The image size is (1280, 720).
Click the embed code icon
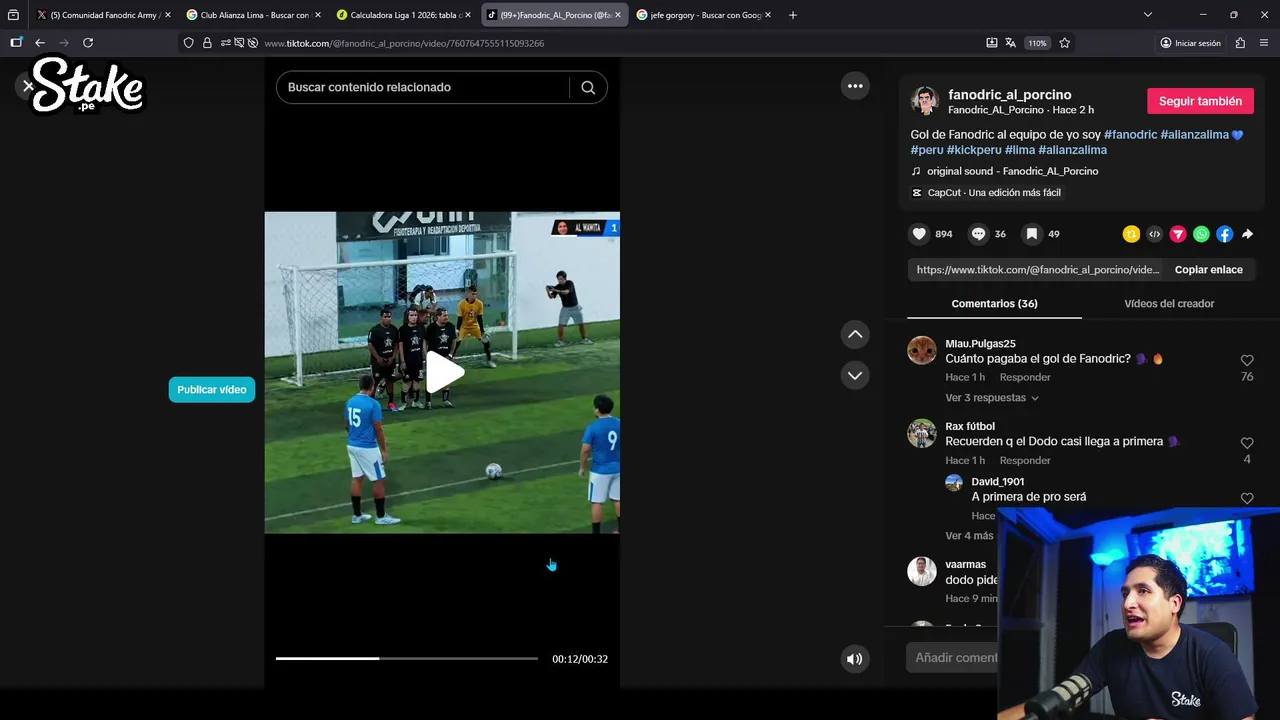1154,234
